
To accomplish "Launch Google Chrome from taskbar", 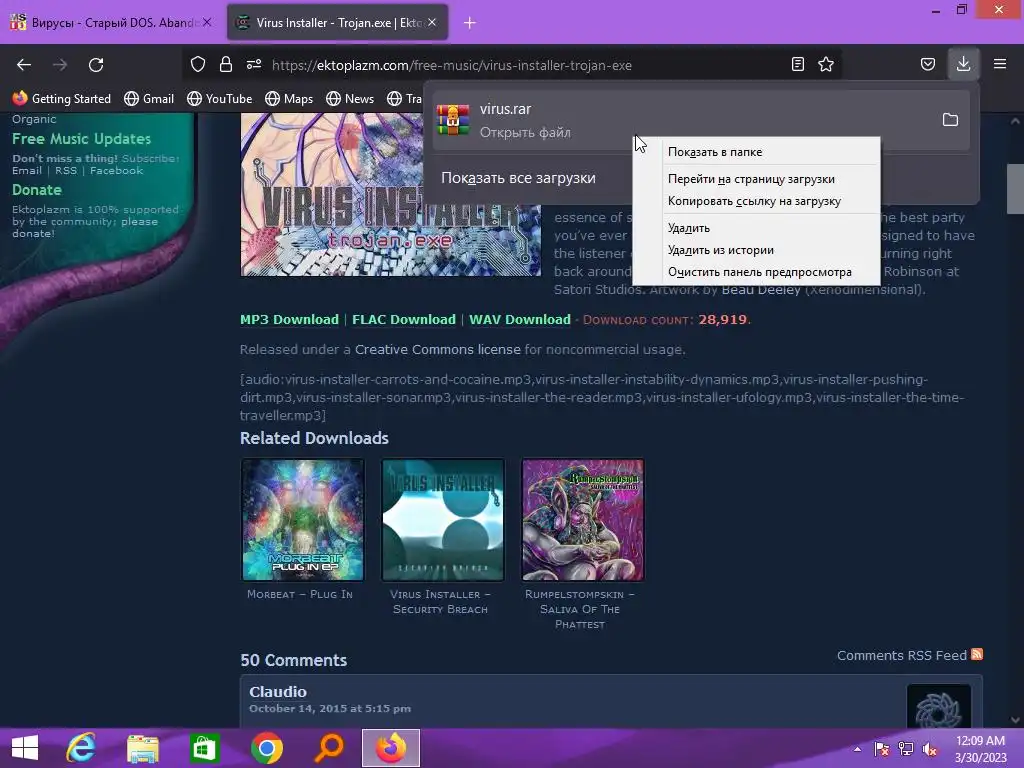I will click(266, 748).
